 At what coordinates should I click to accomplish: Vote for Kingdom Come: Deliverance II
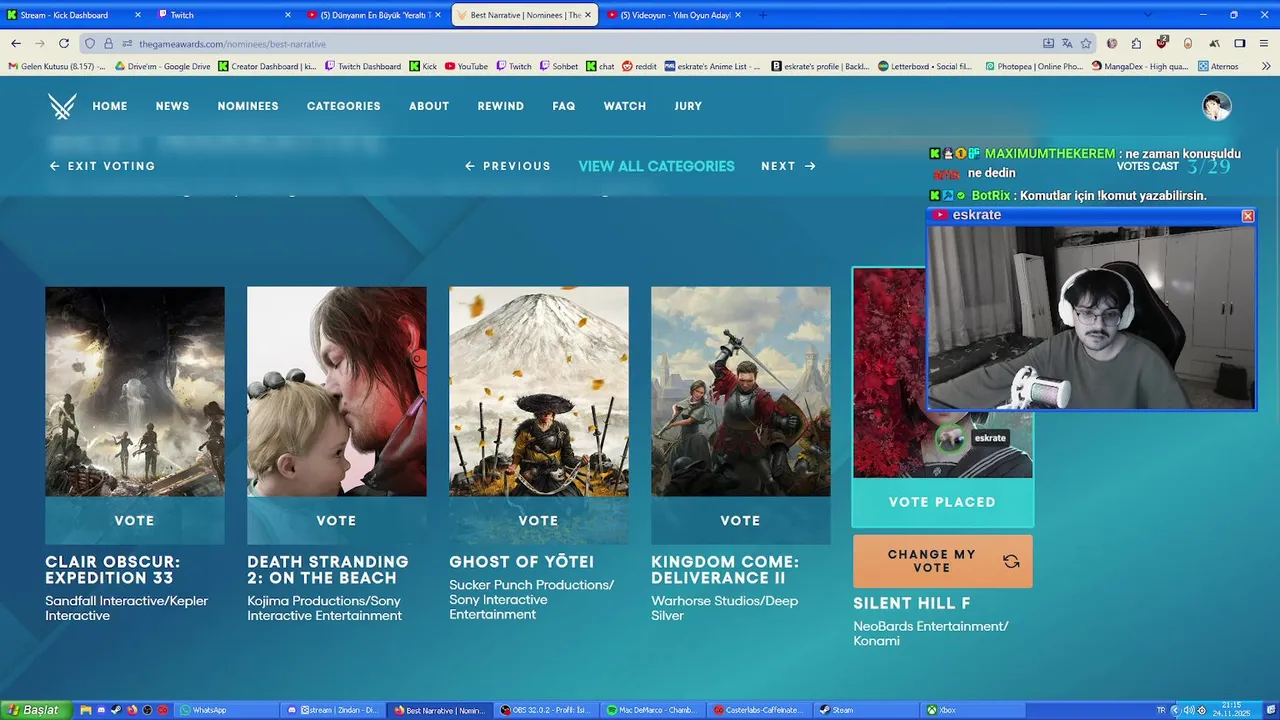[740, 520]
